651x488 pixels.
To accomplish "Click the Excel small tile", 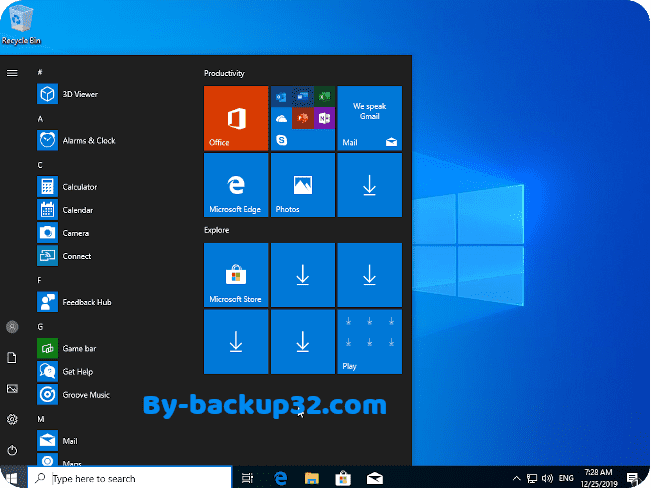I will (324, 97).
